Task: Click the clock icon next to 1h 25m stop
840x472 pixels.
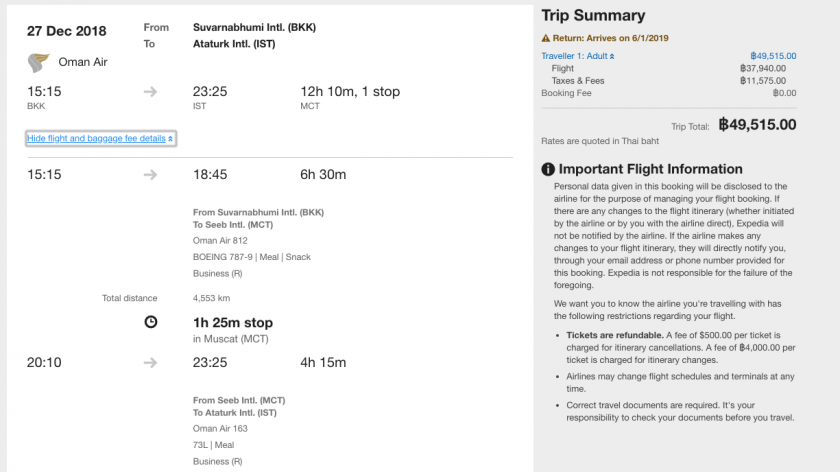Action: tap(151, 322)
